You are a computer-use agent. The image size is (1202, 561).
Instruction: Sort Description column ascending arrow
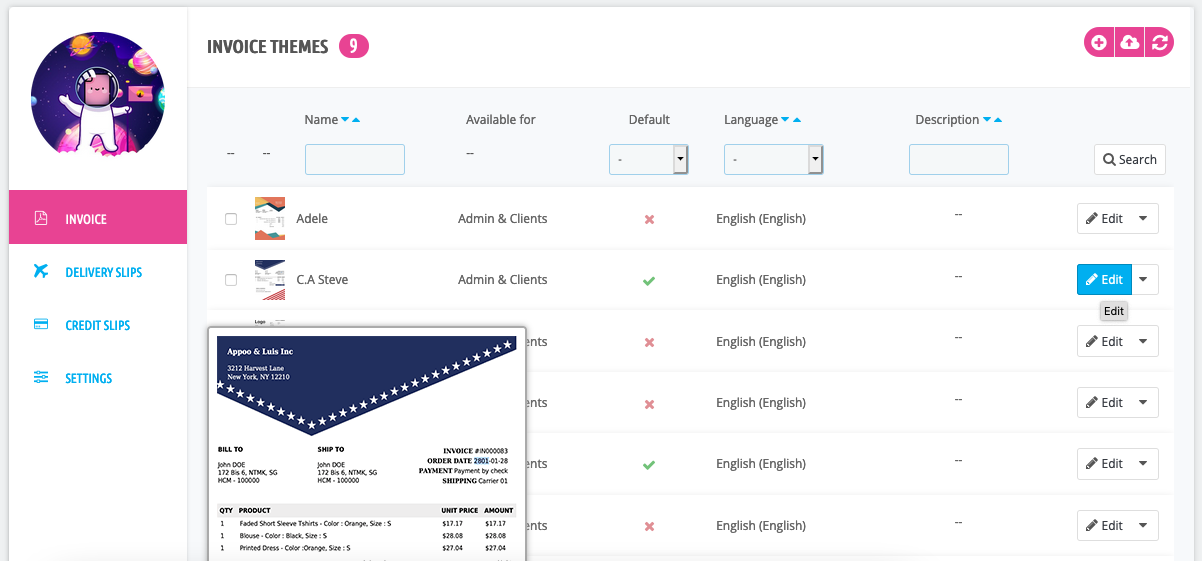coord(998,120)
